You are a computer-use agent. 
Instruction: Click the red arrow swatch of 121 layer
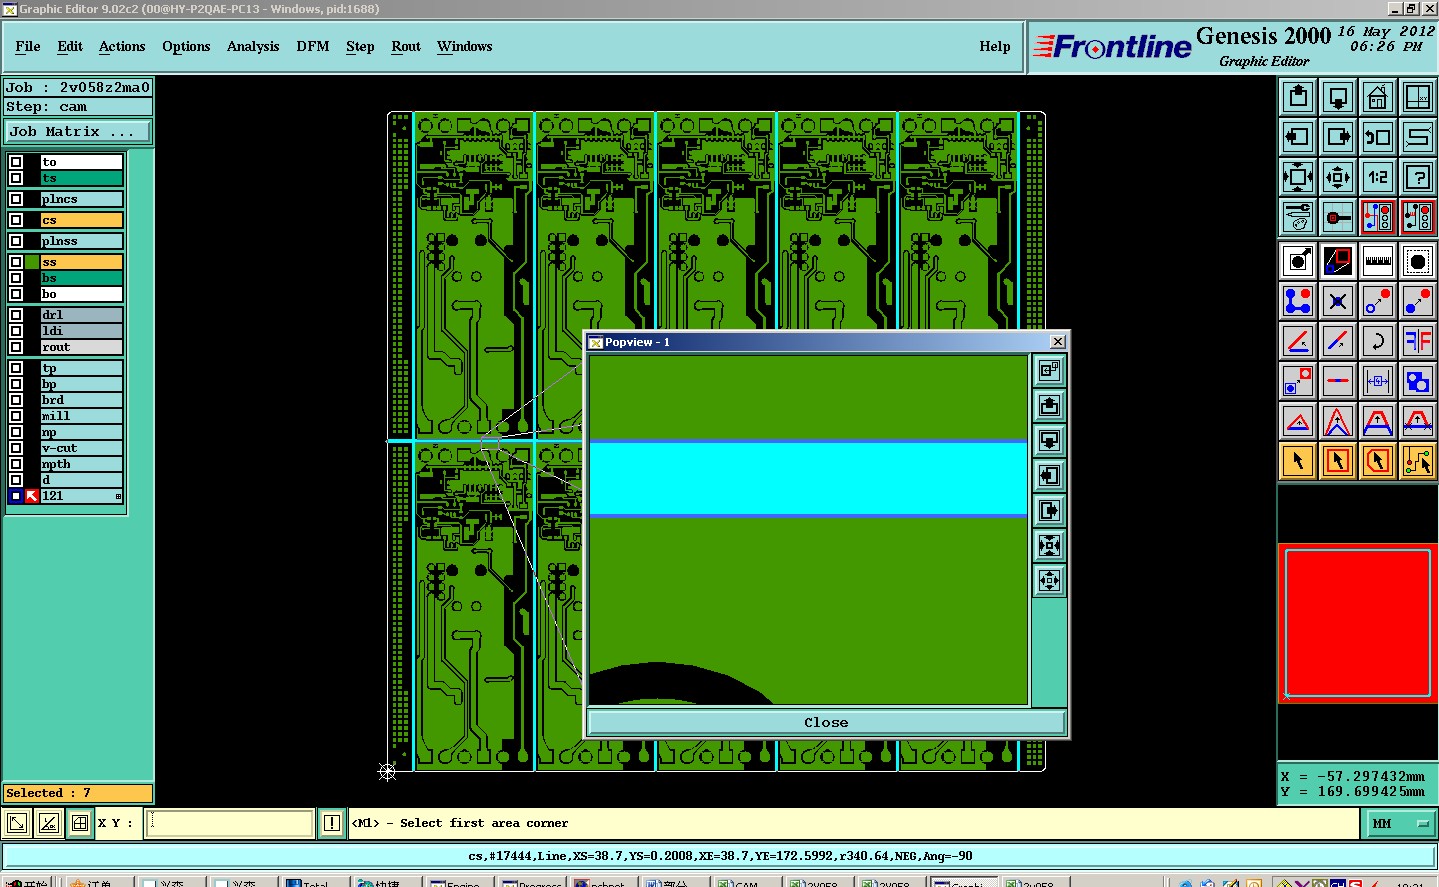tap(32, 496)
